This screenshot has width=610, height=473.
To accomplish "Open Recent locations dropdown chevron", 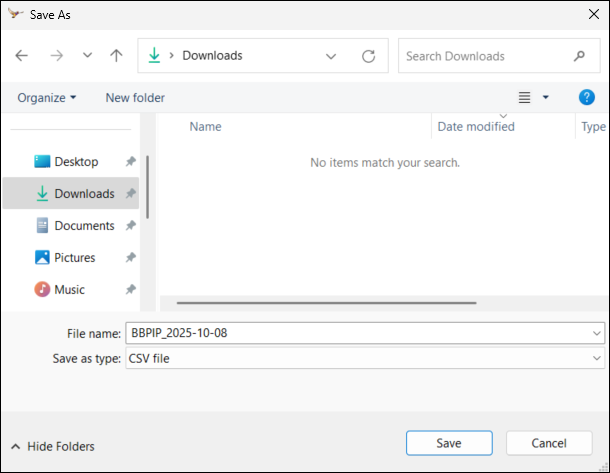I will pyautogui.click(x=87, y=56).
